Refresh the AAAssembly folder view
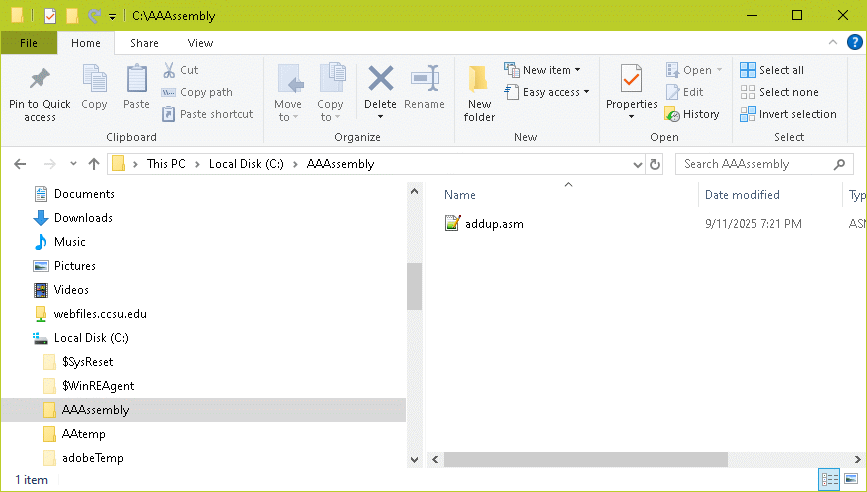Viewport: 867px width, 492px height. 656,164
